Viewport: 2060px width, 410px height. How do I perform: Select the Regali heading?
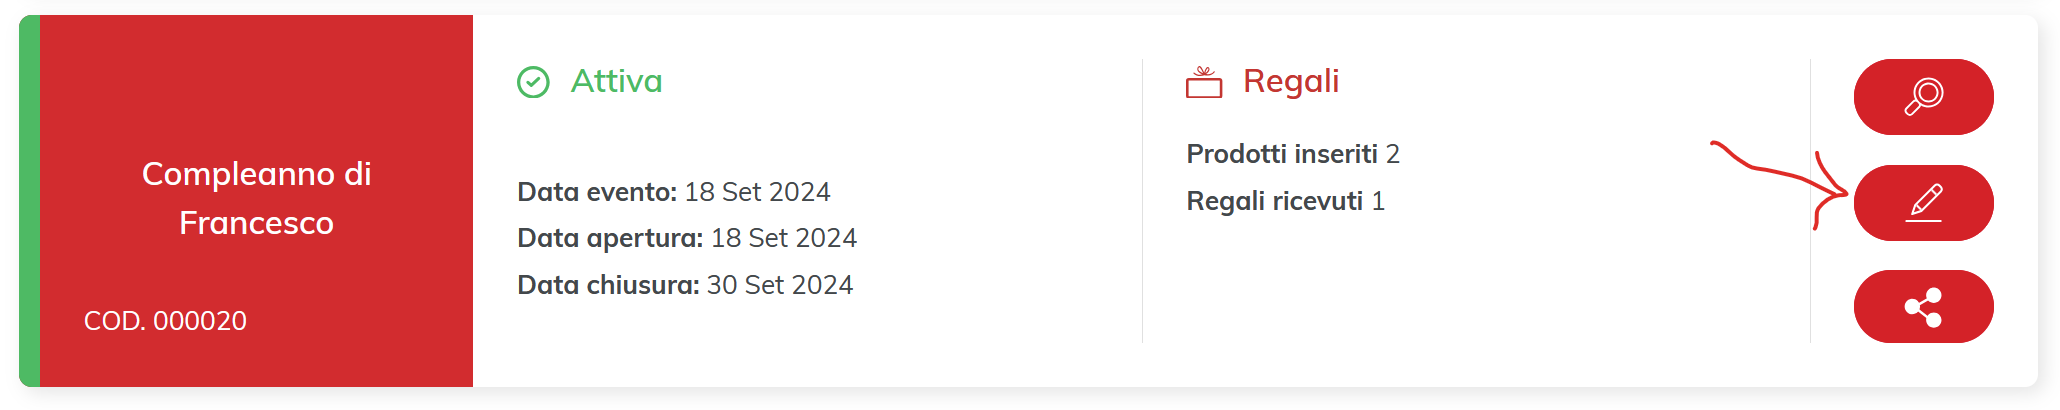pyautogui.click(x=1291, y=81)
